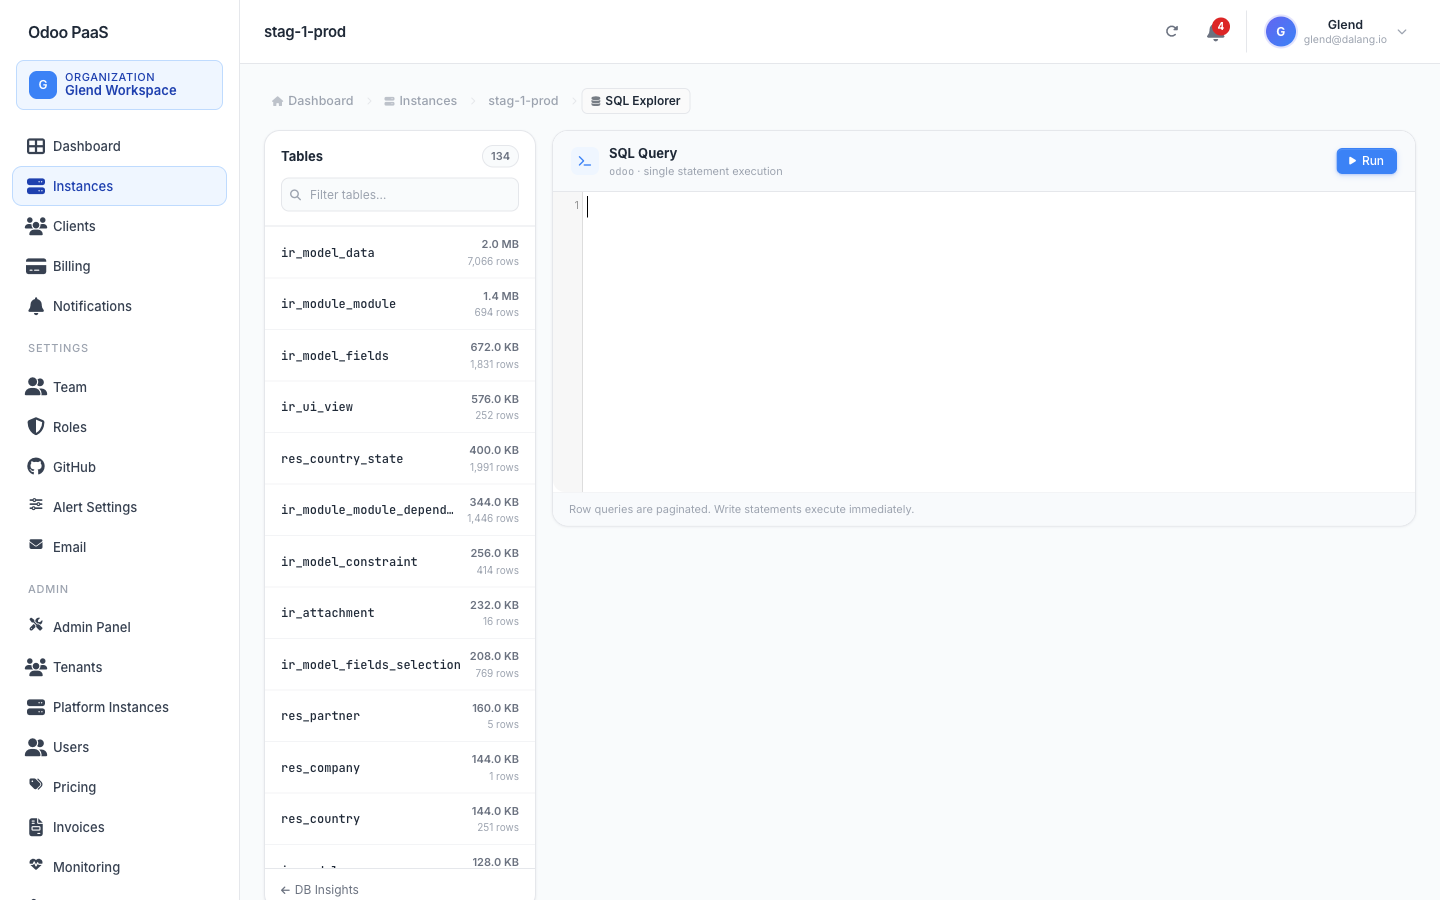
Task: Click the SQL Query terminal icon
Action: coord(585,161)
